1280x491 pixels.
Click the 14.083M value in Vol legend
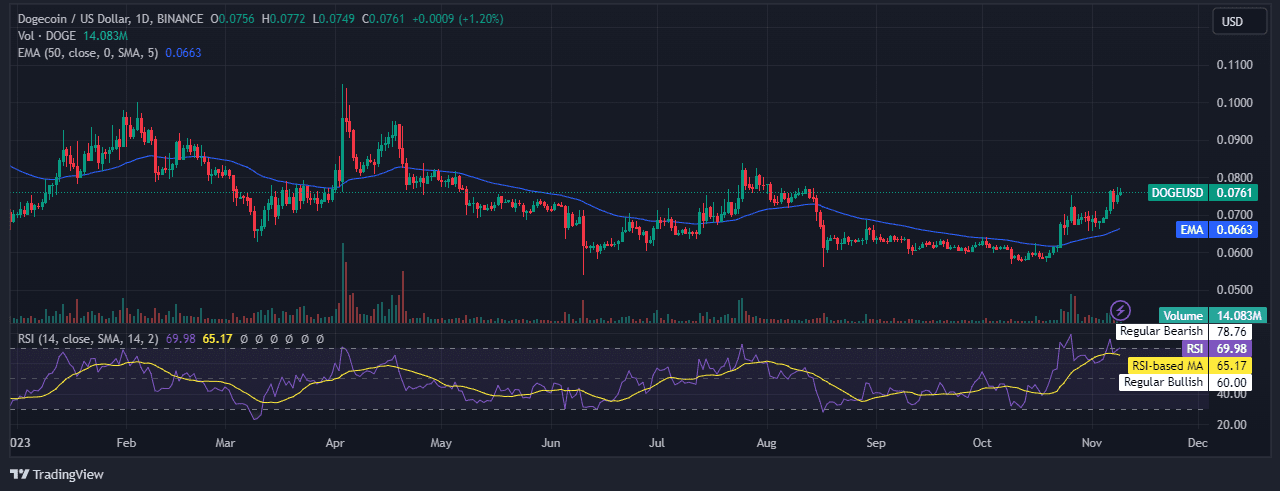[x=104, y=34]
